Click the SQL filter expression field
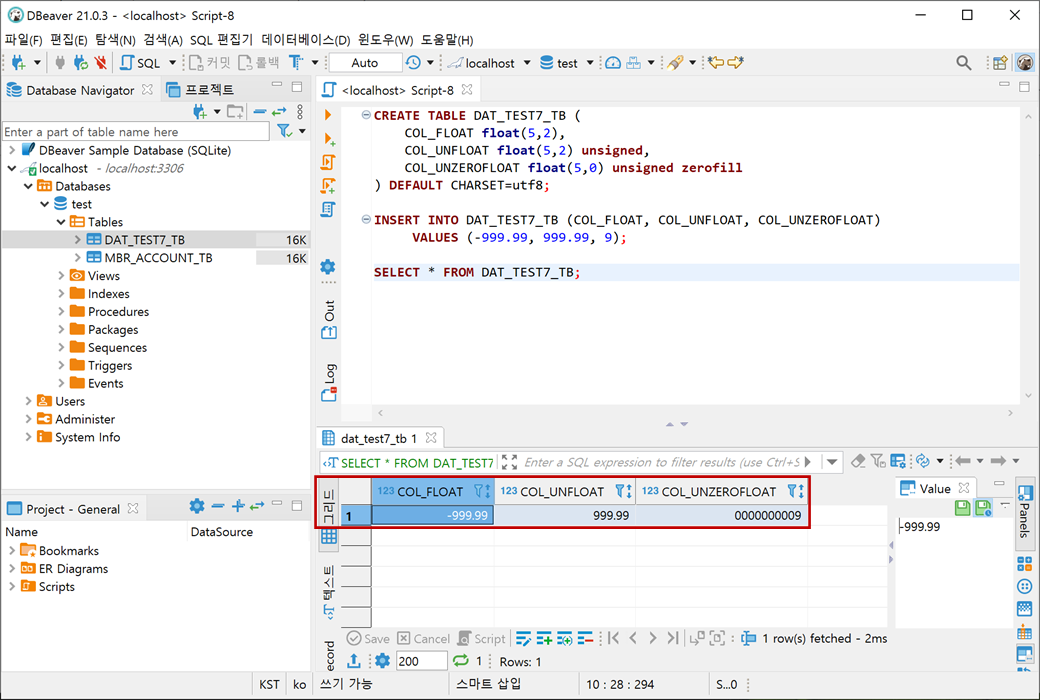This screenshot has height=700, width=1040. [x=663, y=462]
